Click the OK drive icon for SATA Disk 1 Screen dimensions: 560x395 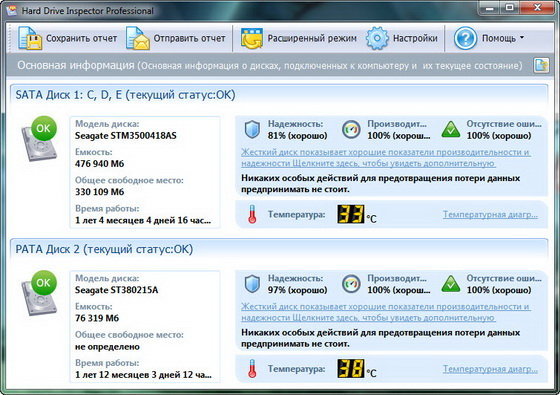39,139
